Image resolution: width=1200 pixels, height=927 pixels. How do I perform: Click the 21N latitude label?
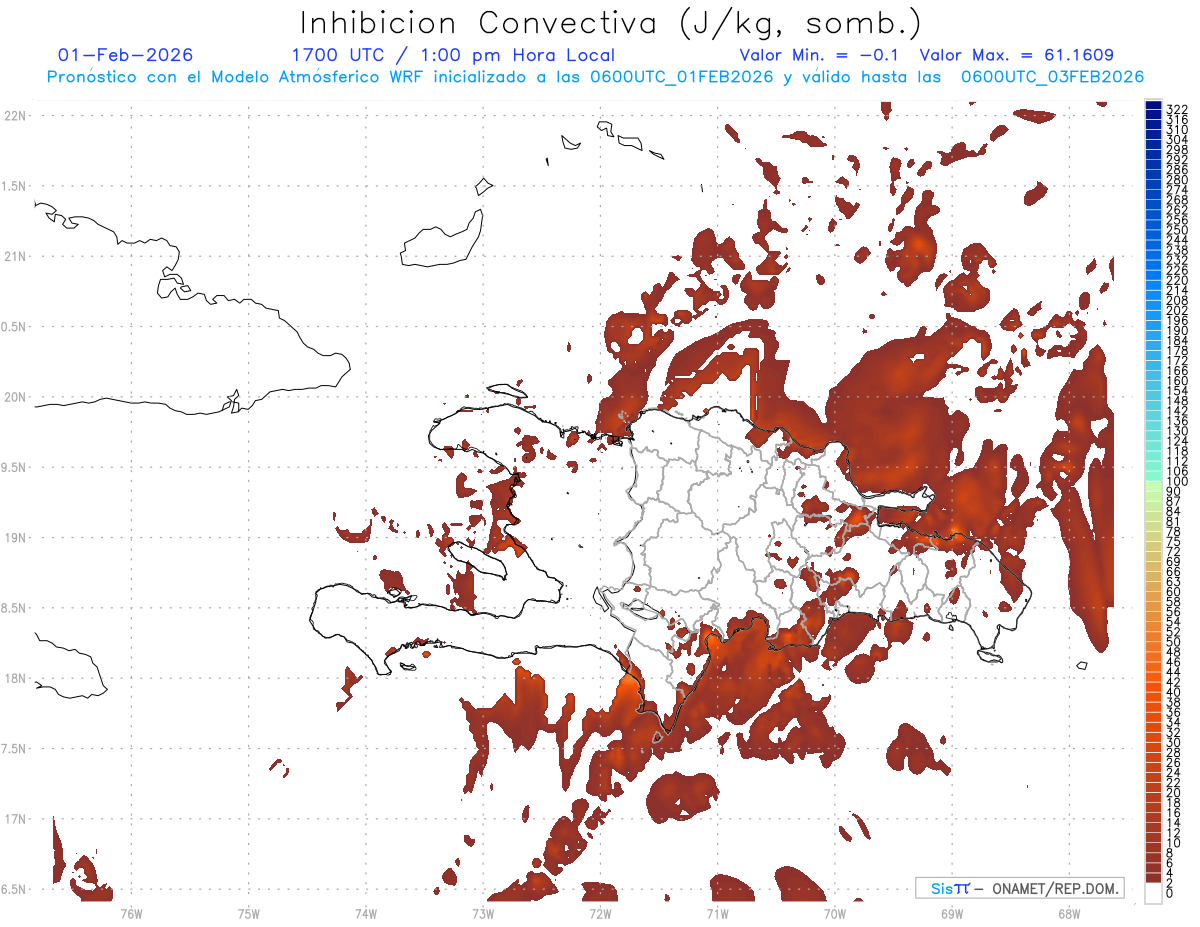pos(15,257)
